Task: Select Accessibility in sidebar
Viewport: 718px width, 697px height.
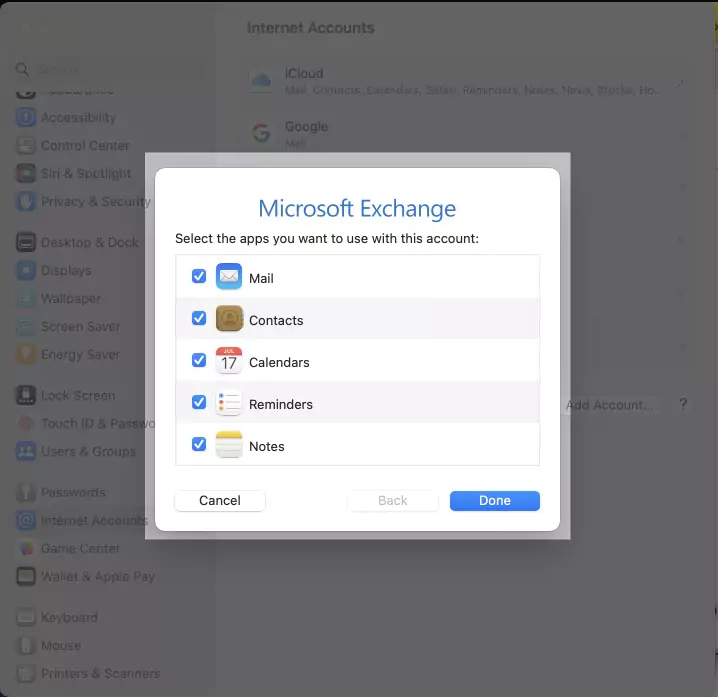Action: [x=78, y=118]
